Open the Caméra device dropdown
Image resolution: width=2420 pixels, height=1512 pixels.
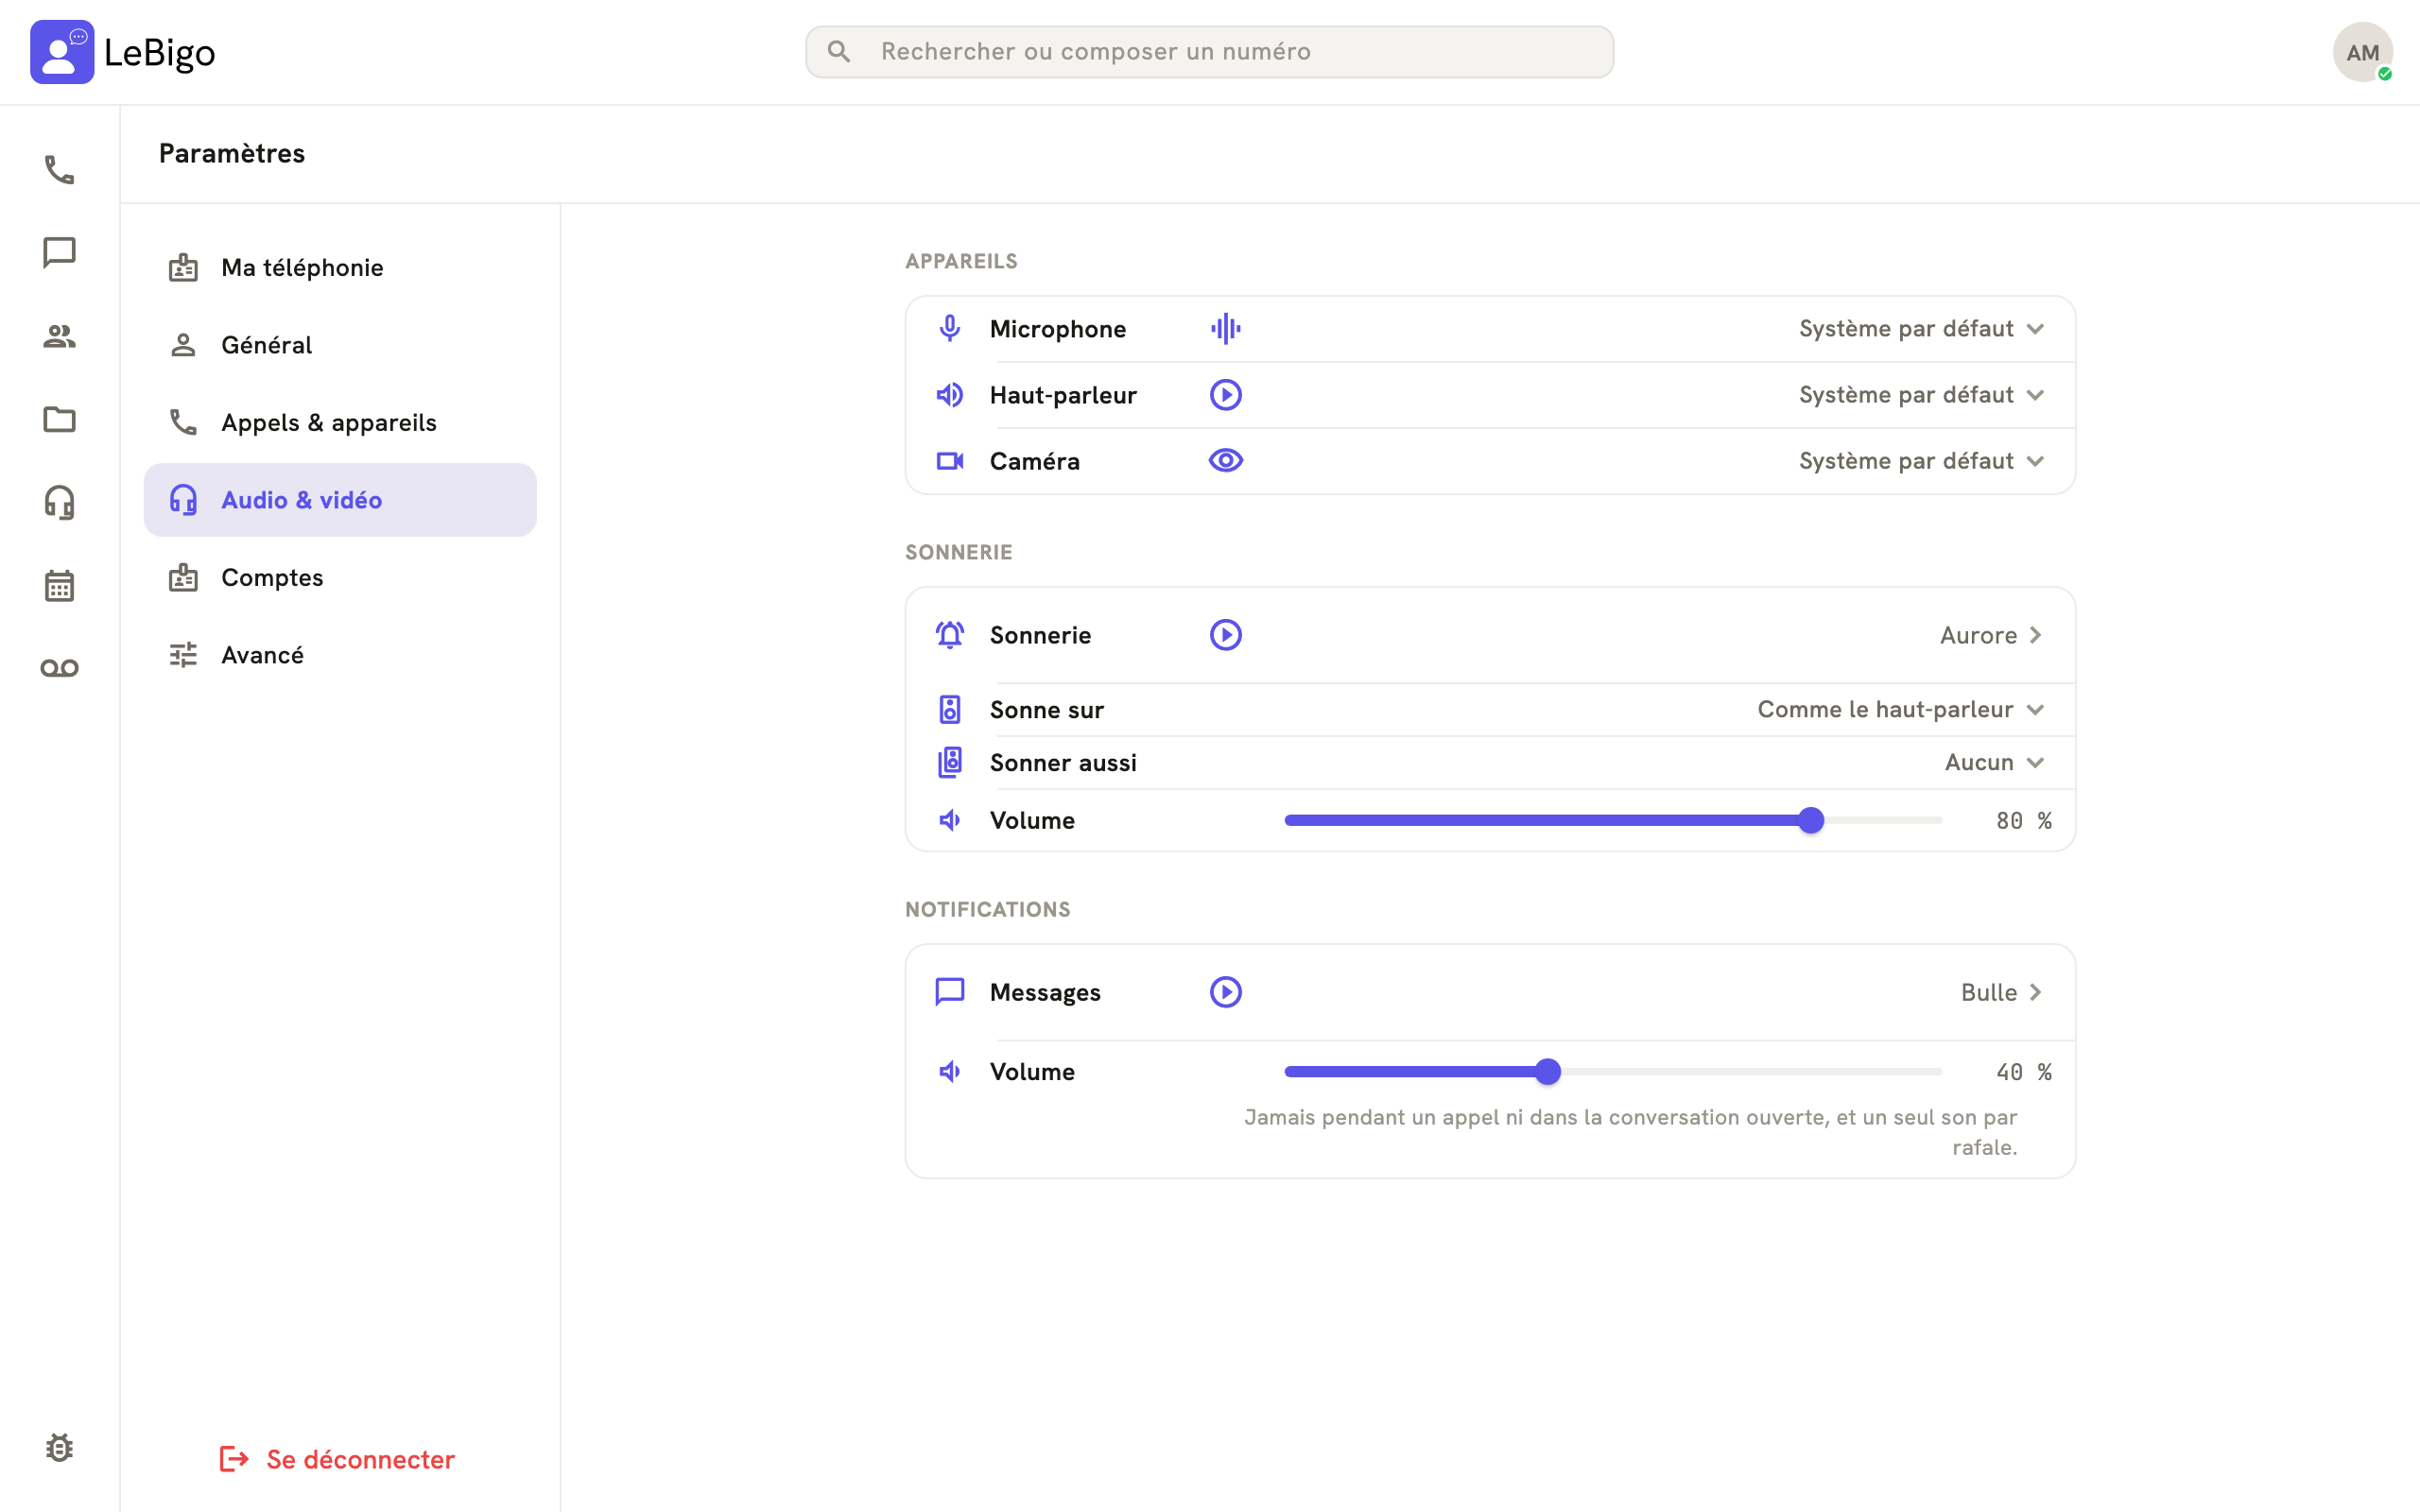[x=1921, y=461]
